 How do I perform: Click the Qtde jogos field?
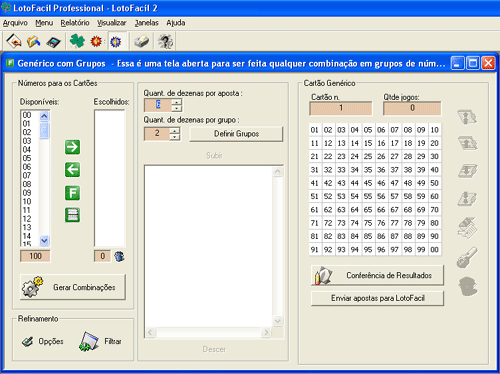[x=412, y=108]
